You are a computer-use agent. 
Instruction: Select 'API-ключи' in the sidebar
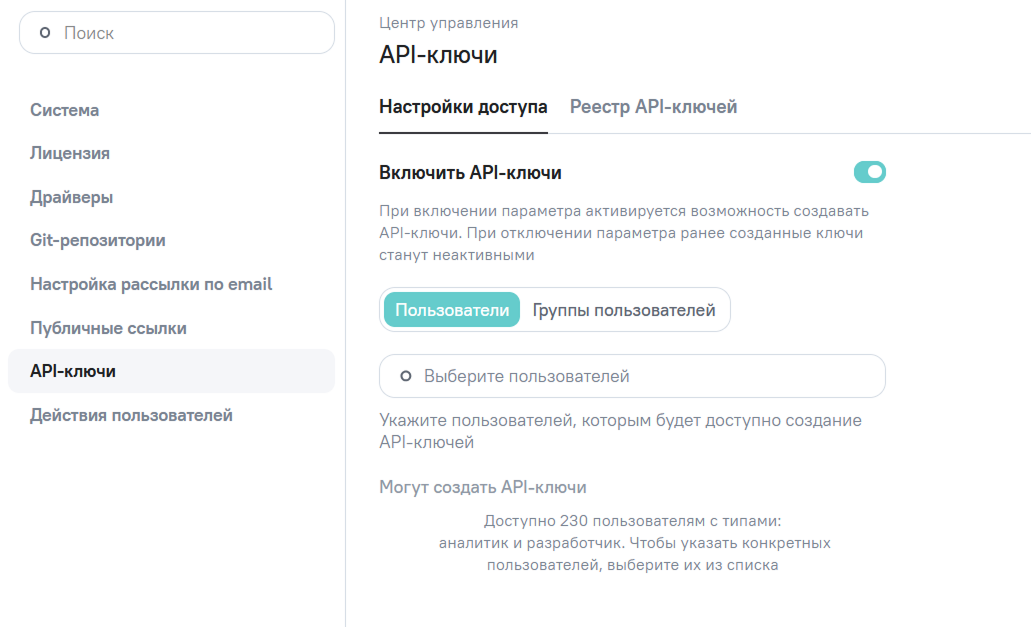coord(171,371)
